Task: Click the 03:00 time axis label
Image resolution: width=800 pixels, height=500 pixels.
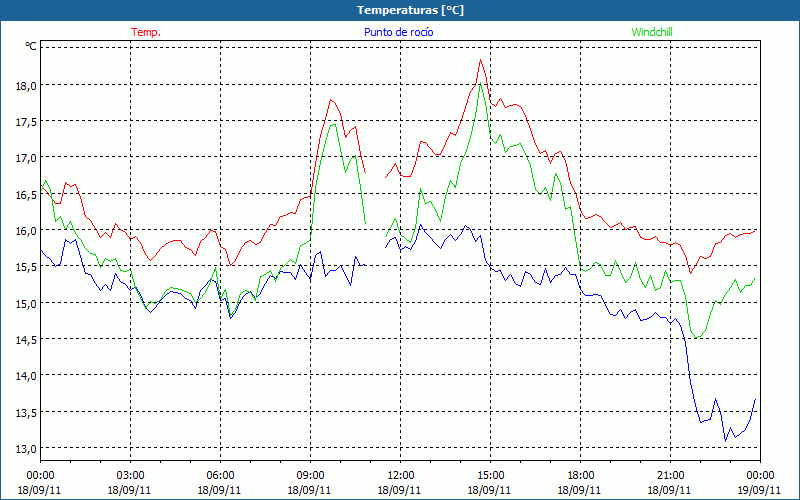Action: pyautogui.click(x=130, y=476)
